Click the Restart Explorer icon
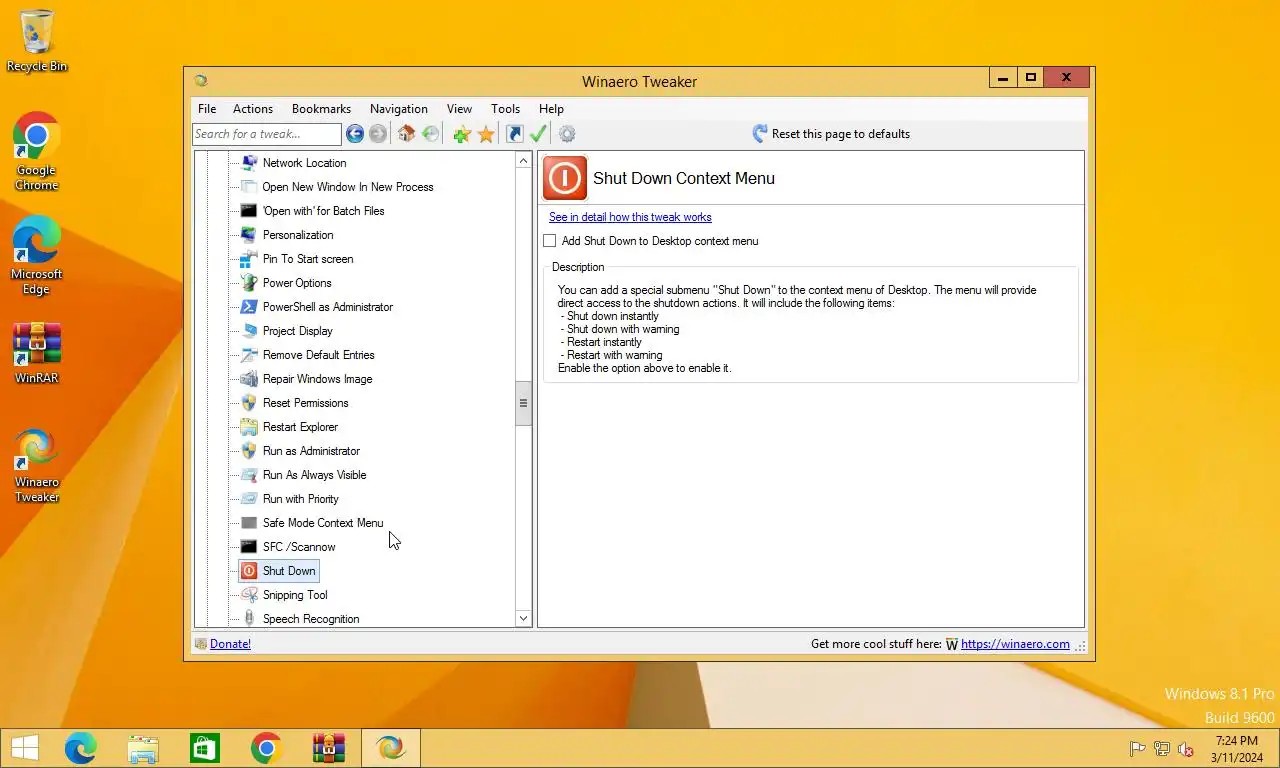Viewport: 1280px width, 768px height. tap(249, 427)
